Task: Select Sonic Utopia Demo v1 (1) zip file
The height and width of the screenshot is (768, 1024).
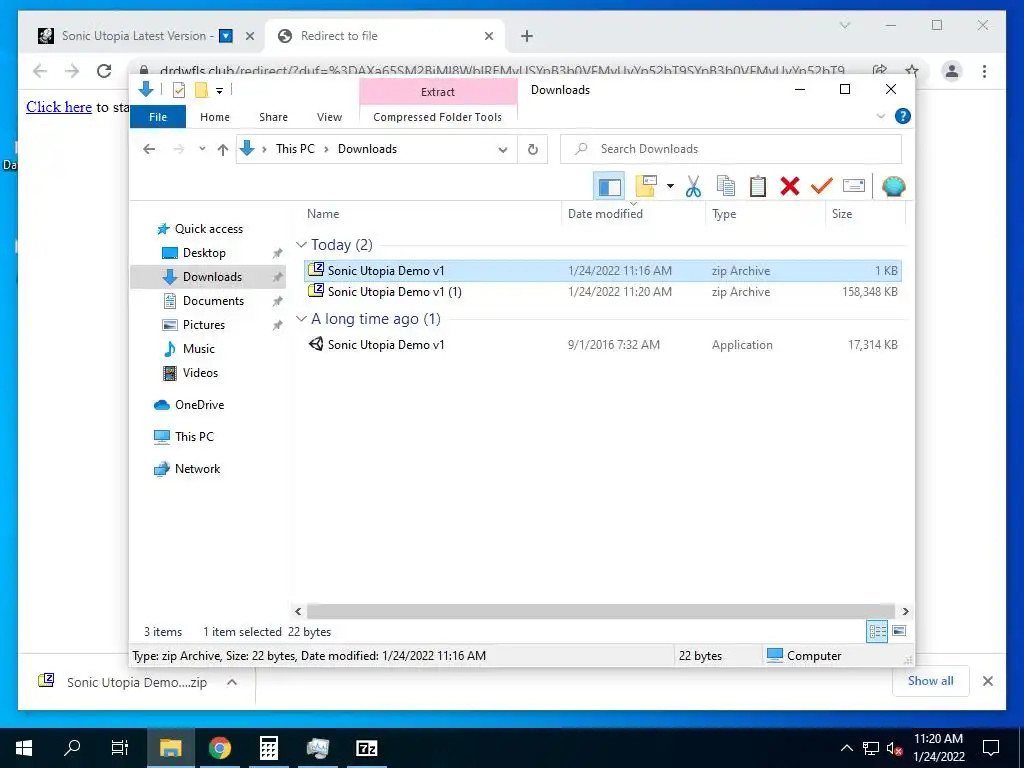Action: coord(603,292)
